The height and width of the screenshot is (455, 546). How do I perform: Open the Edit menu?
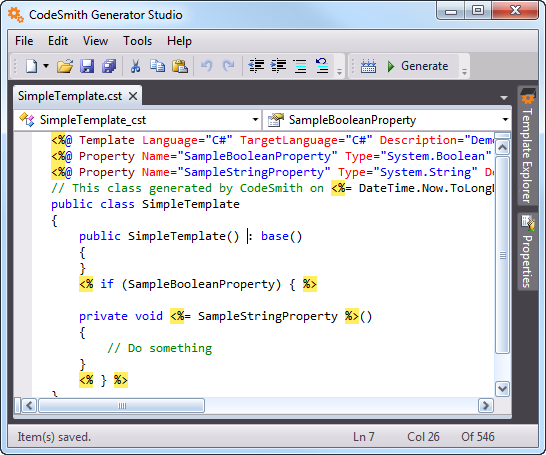58,41
